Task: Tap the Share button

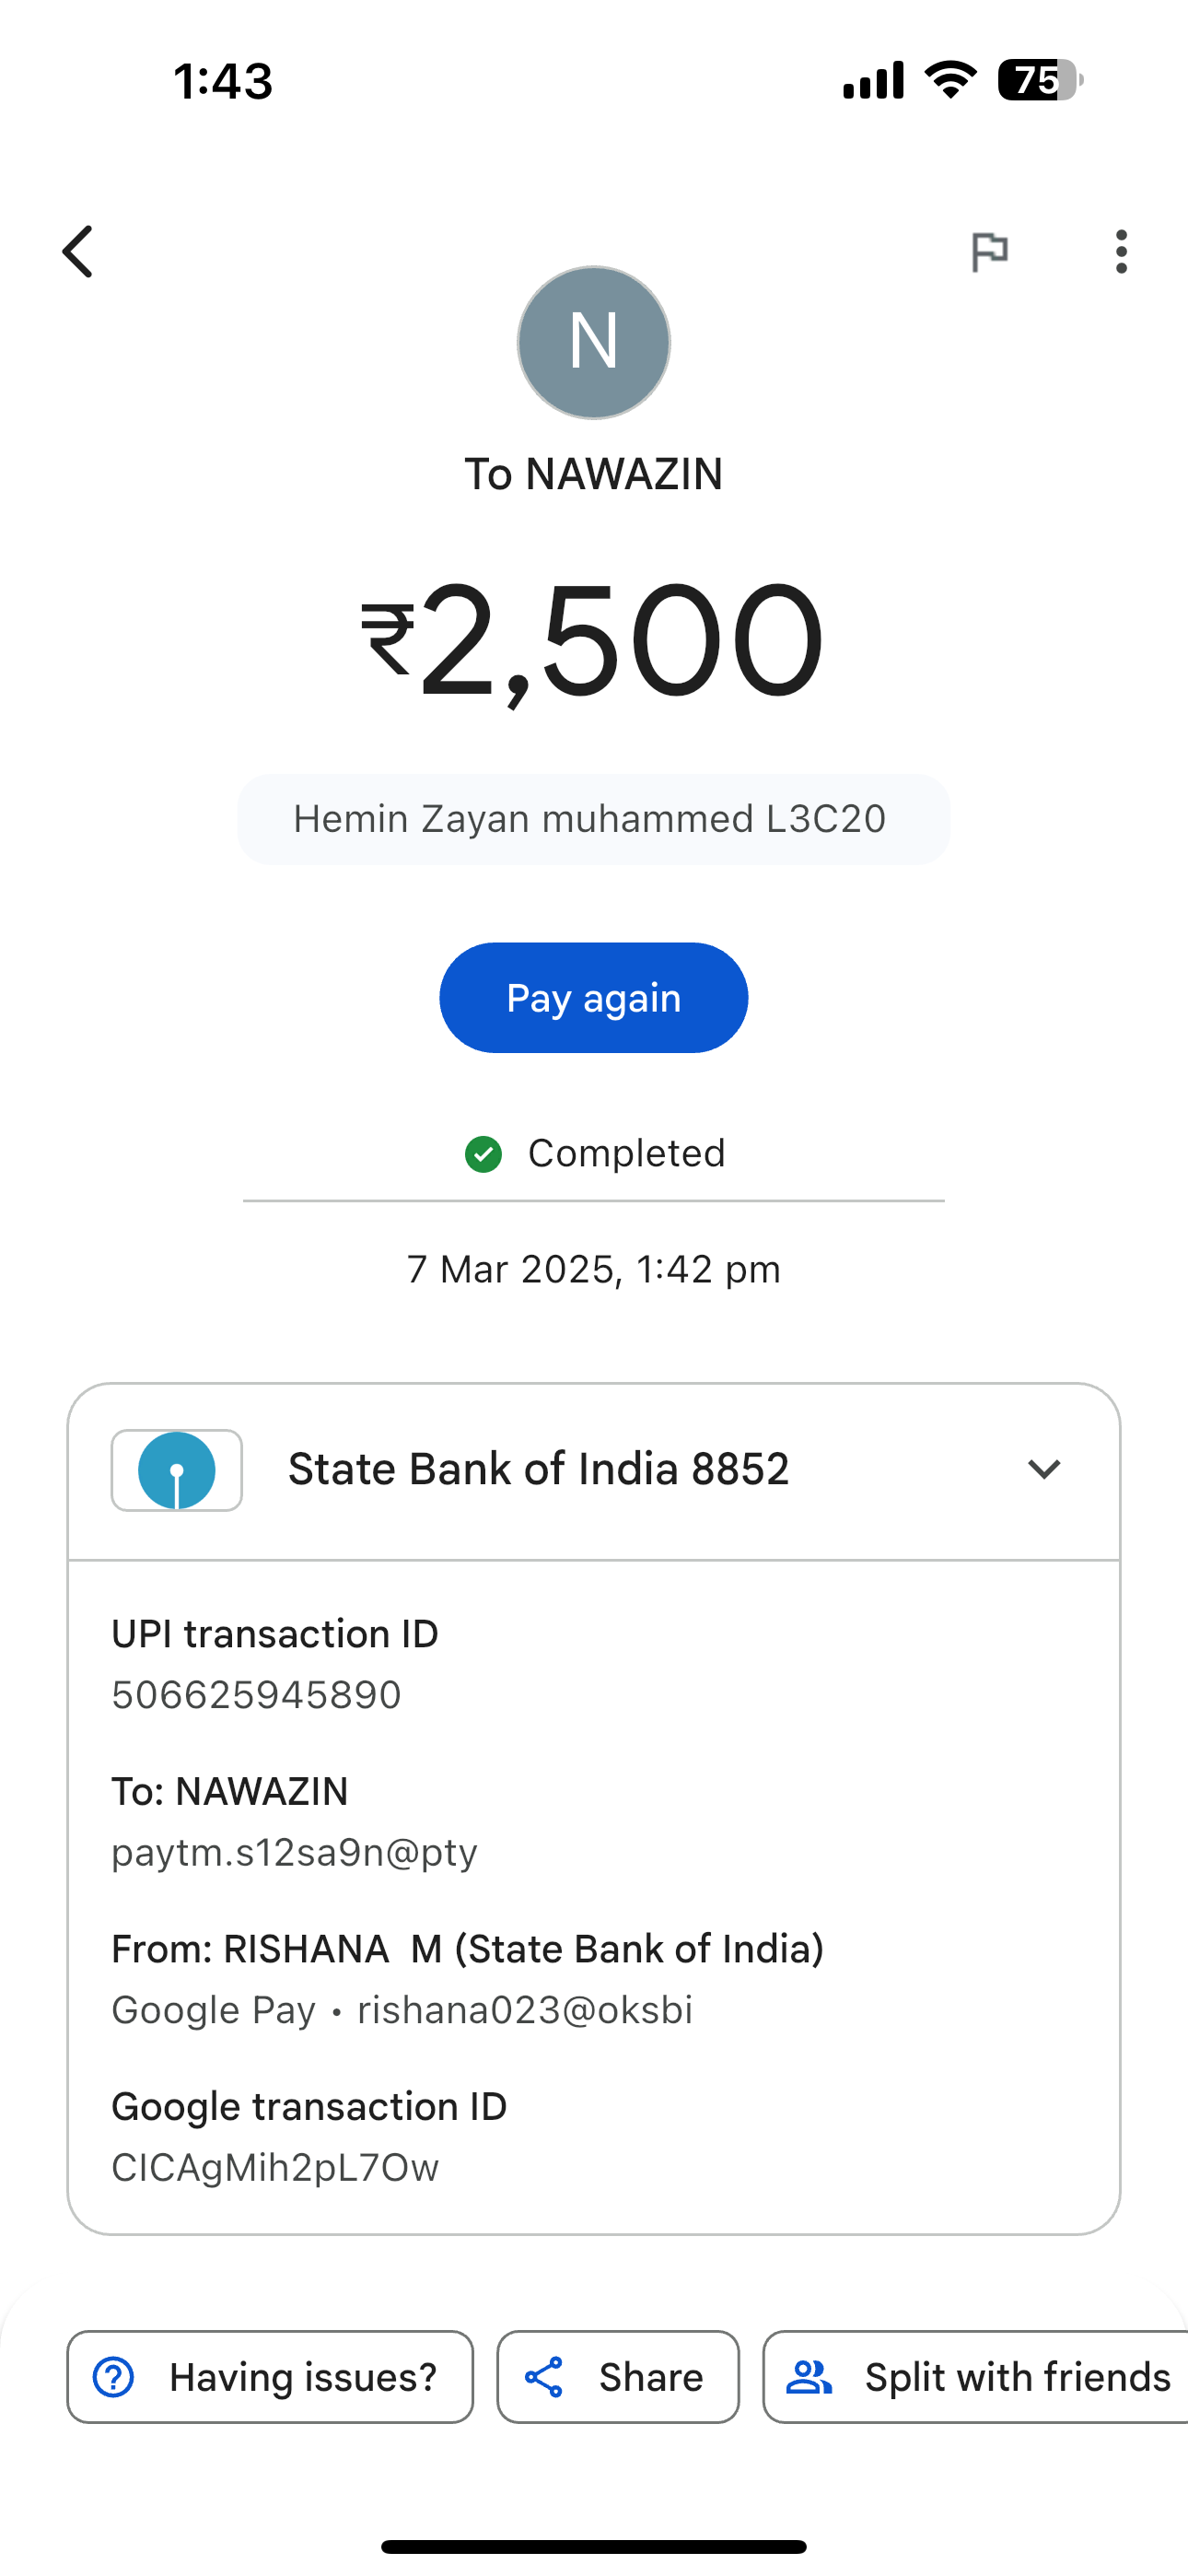Action: pos(618,2377)
